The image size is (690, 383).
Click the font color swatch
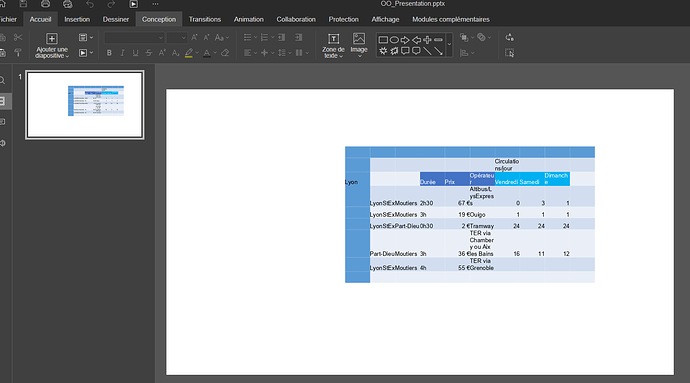[x=206, y=53]
